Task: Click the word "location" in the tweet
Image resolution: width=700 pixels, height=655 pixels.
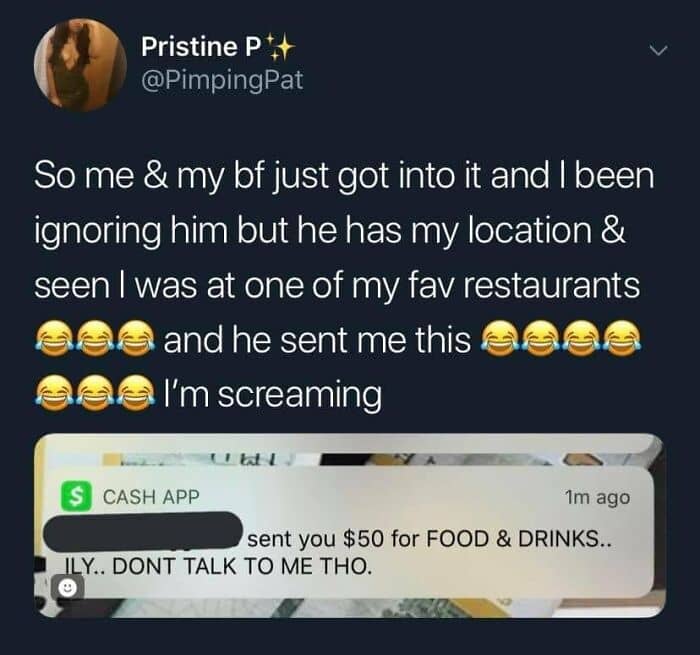Action: [529, 230]
